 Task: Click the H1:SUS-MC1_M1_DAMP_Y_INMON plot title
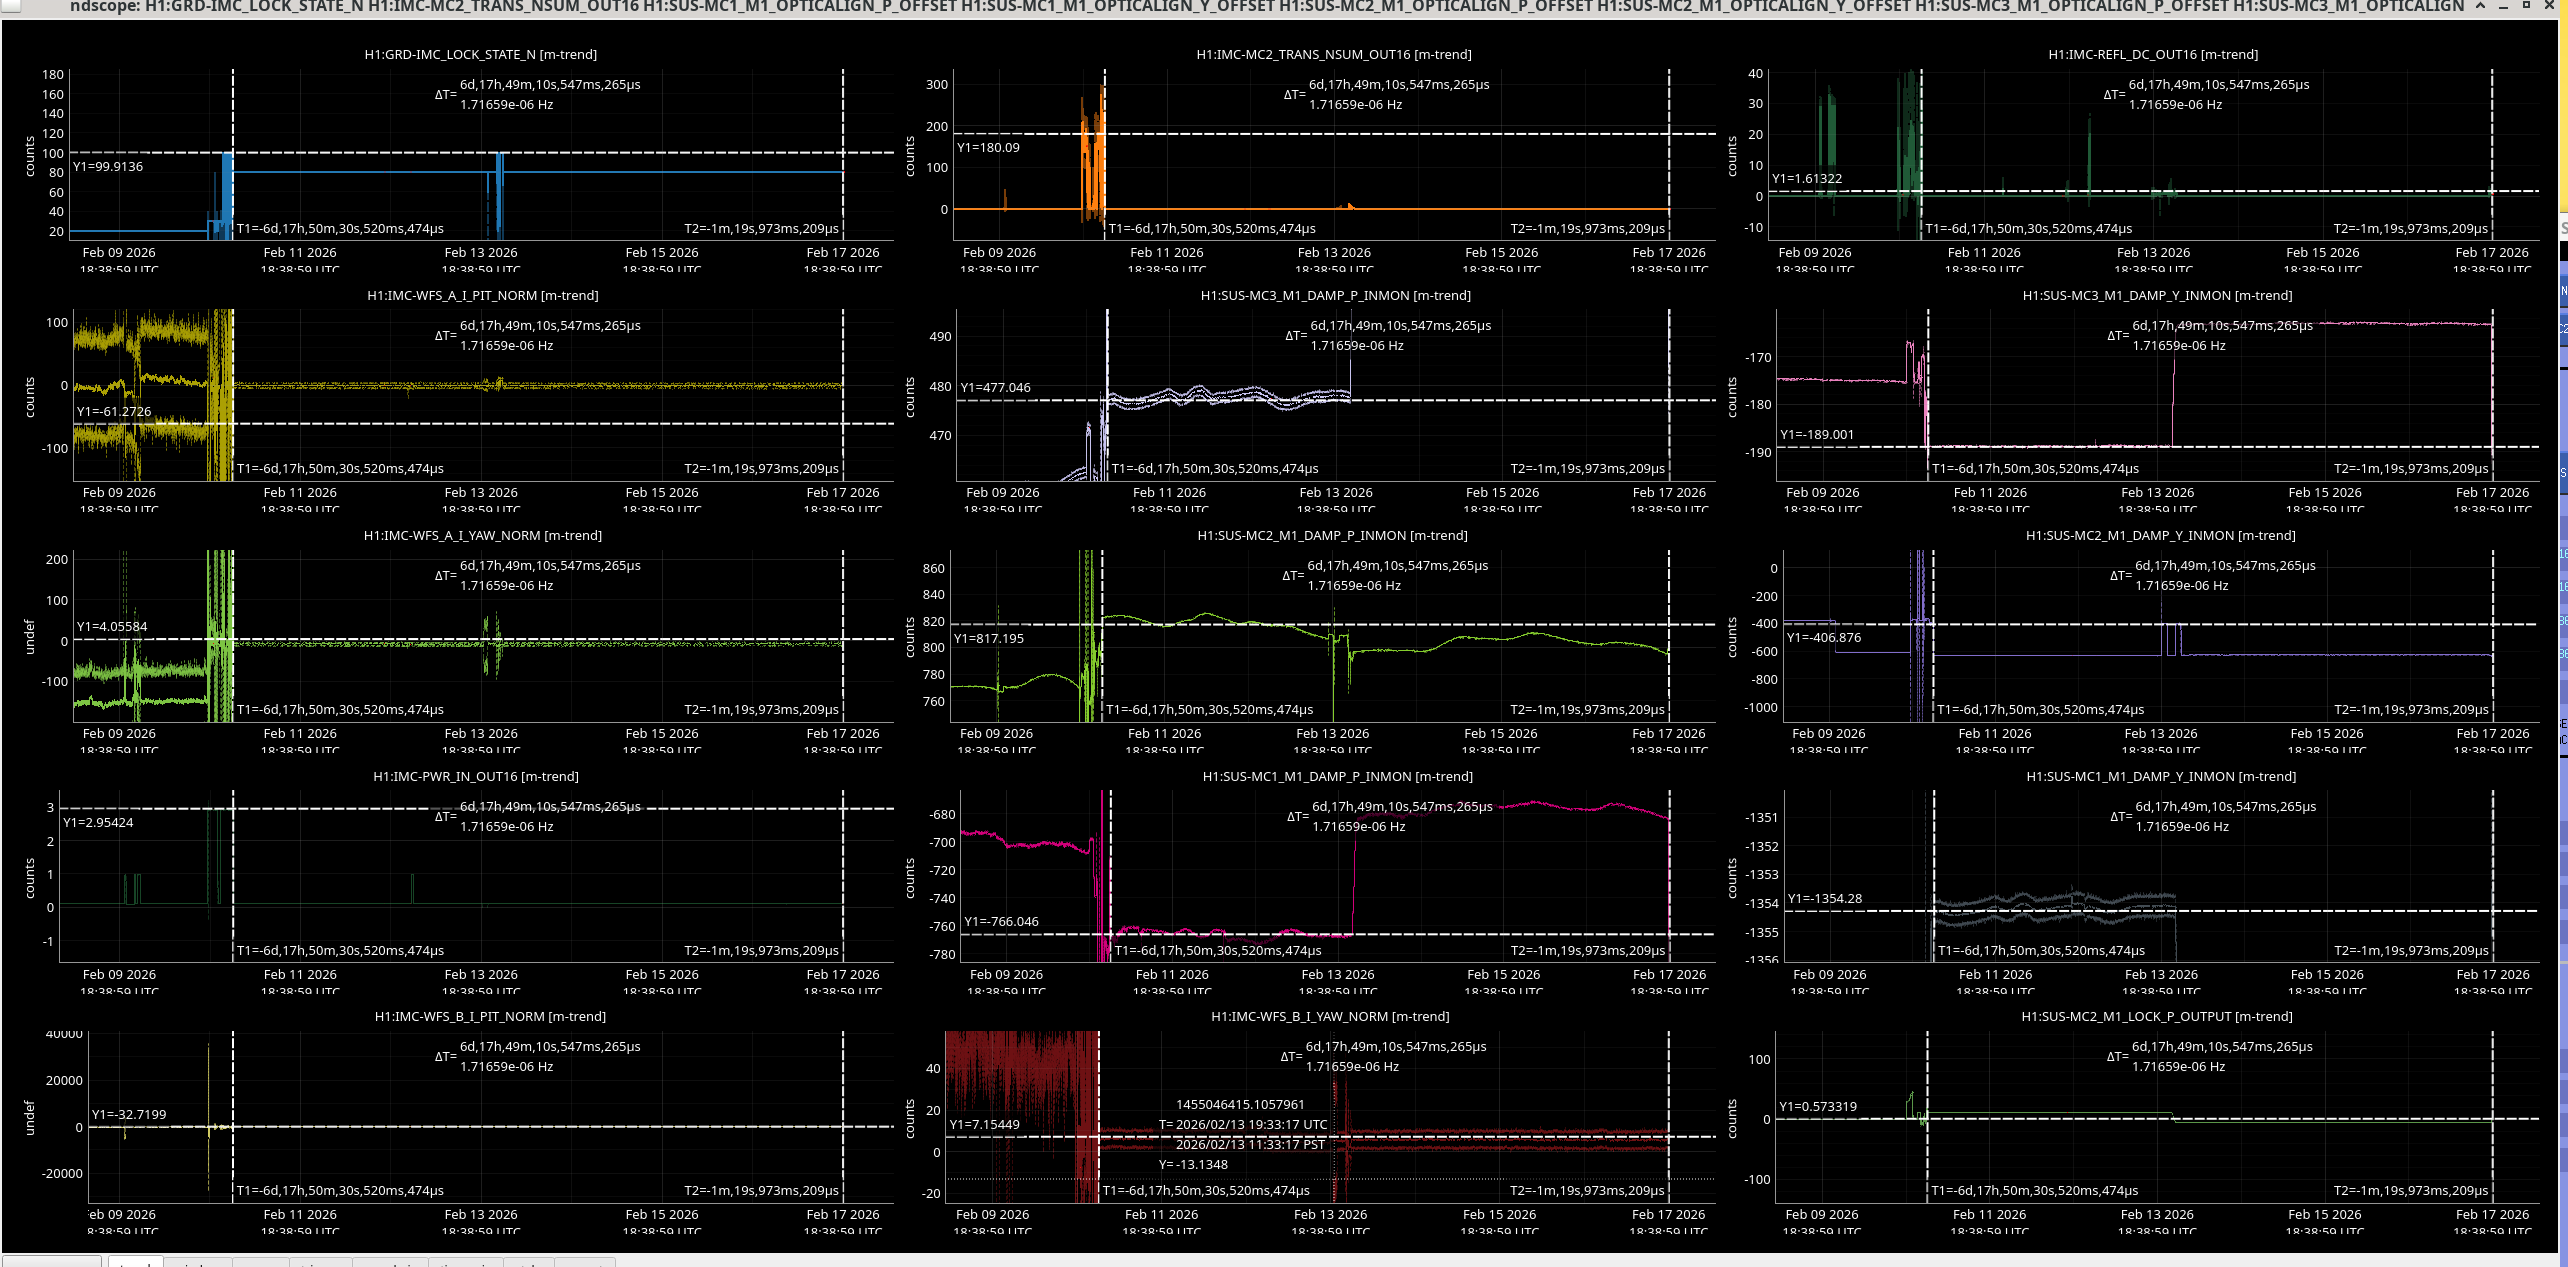[x=2160, y=777]
